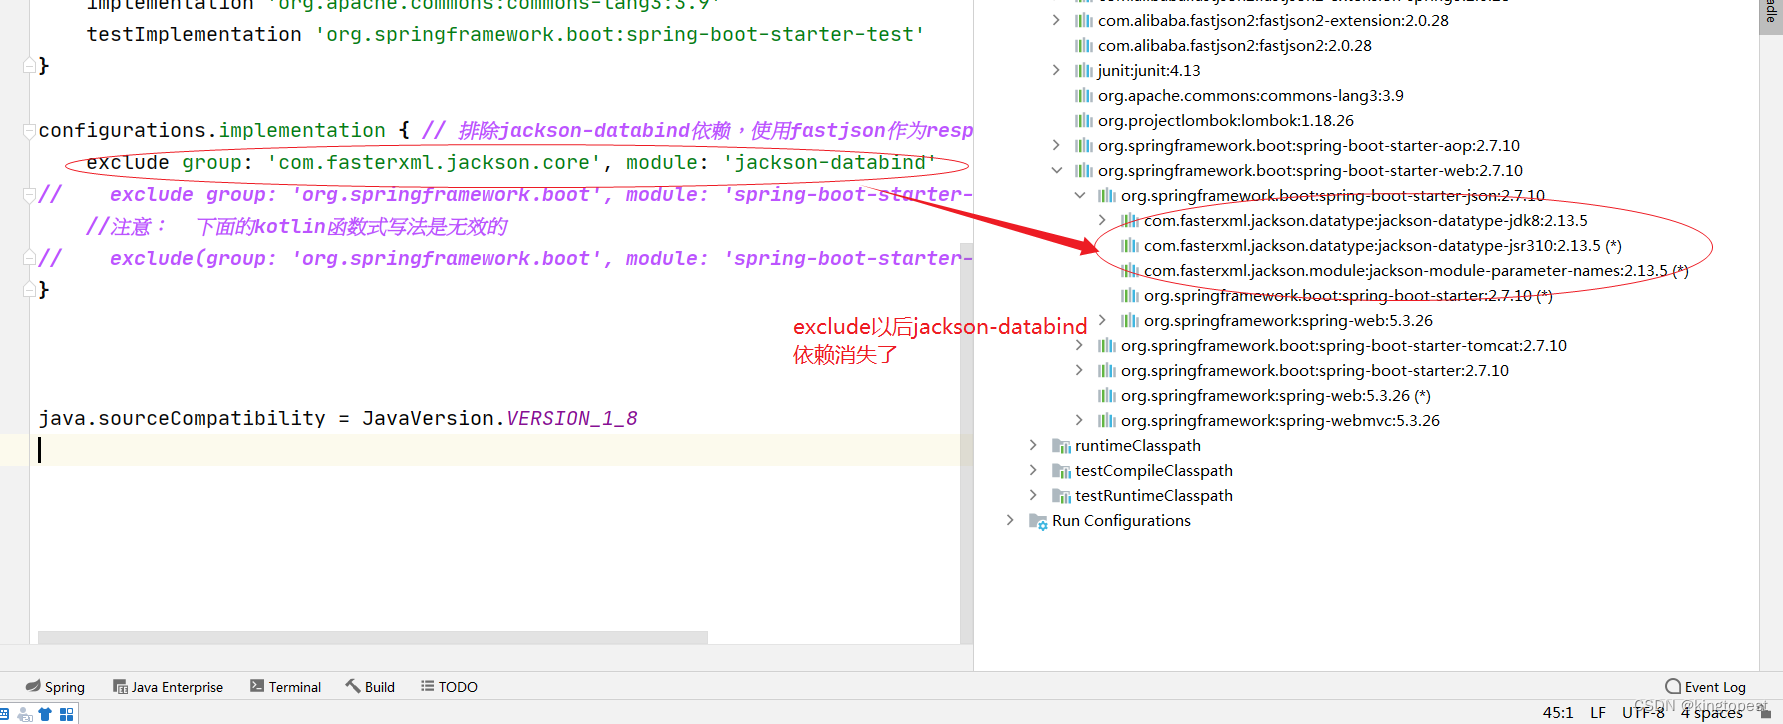Click the editor horizontal scrollbar
Image resolution: width=1783 pixels, height=724 pixels.
[372, 637]
